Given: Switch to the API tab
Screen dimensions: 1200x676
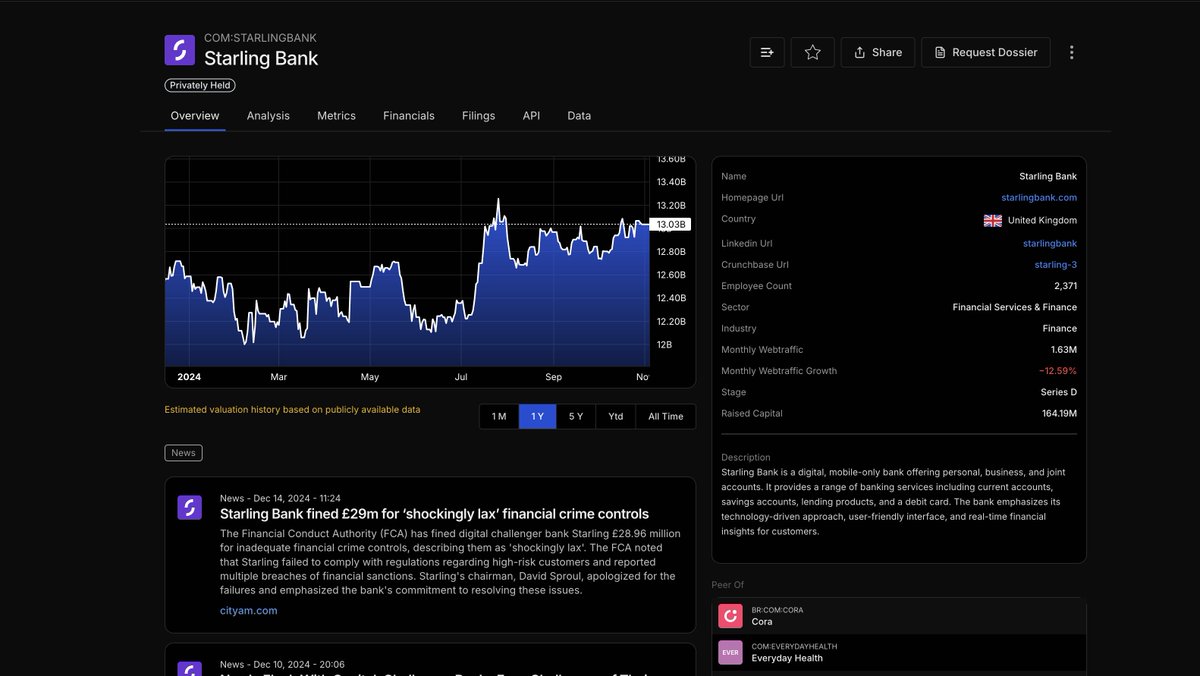Looking at the screenshot, I should pos(531,116).
